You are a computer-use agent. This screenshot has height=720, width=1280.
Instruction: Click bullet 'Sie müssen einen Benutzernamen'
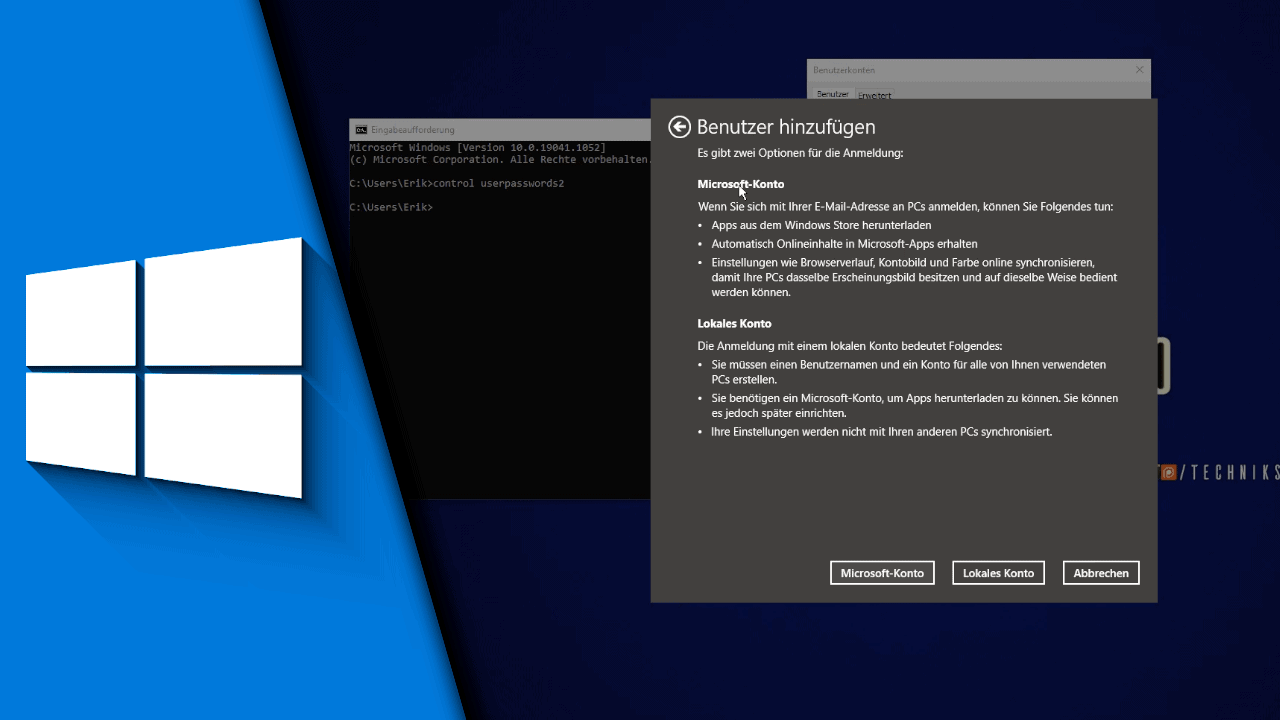(908, 372)
